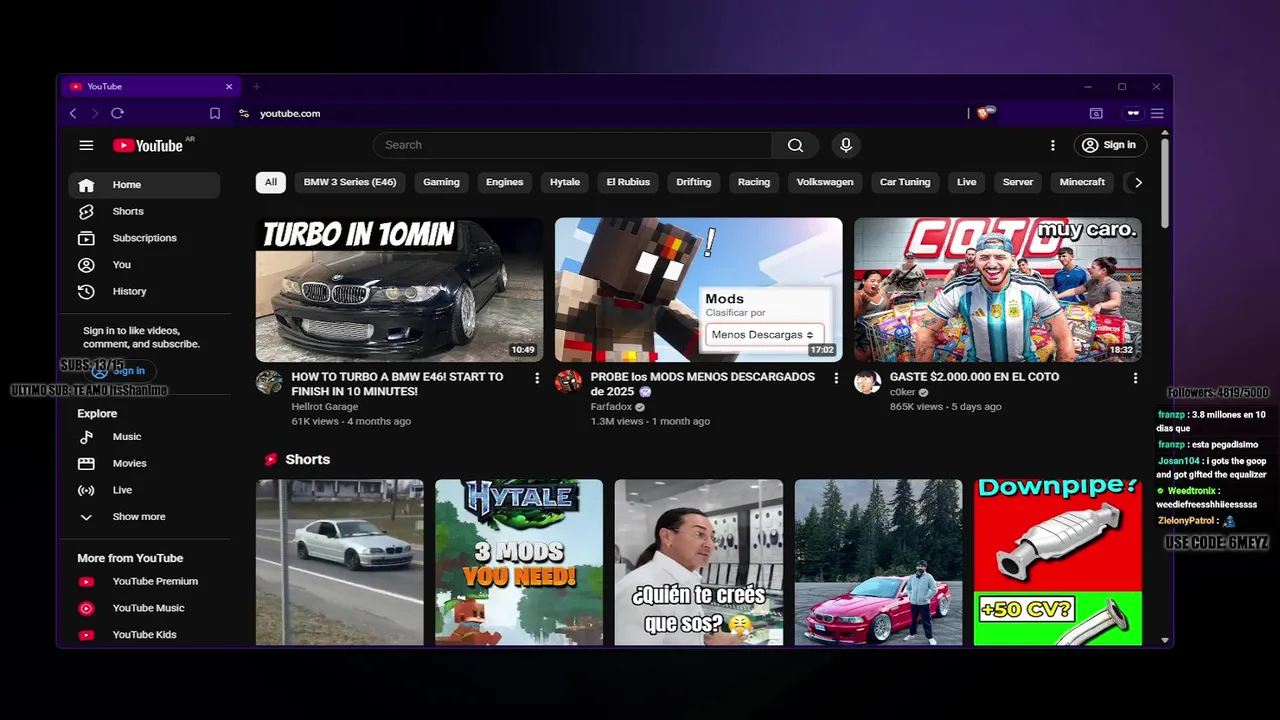Image resolution: width=1280 pixels, height=720 pixels.
Task: Open Farfadox channel name link
Action: click(x=611, y=407)
